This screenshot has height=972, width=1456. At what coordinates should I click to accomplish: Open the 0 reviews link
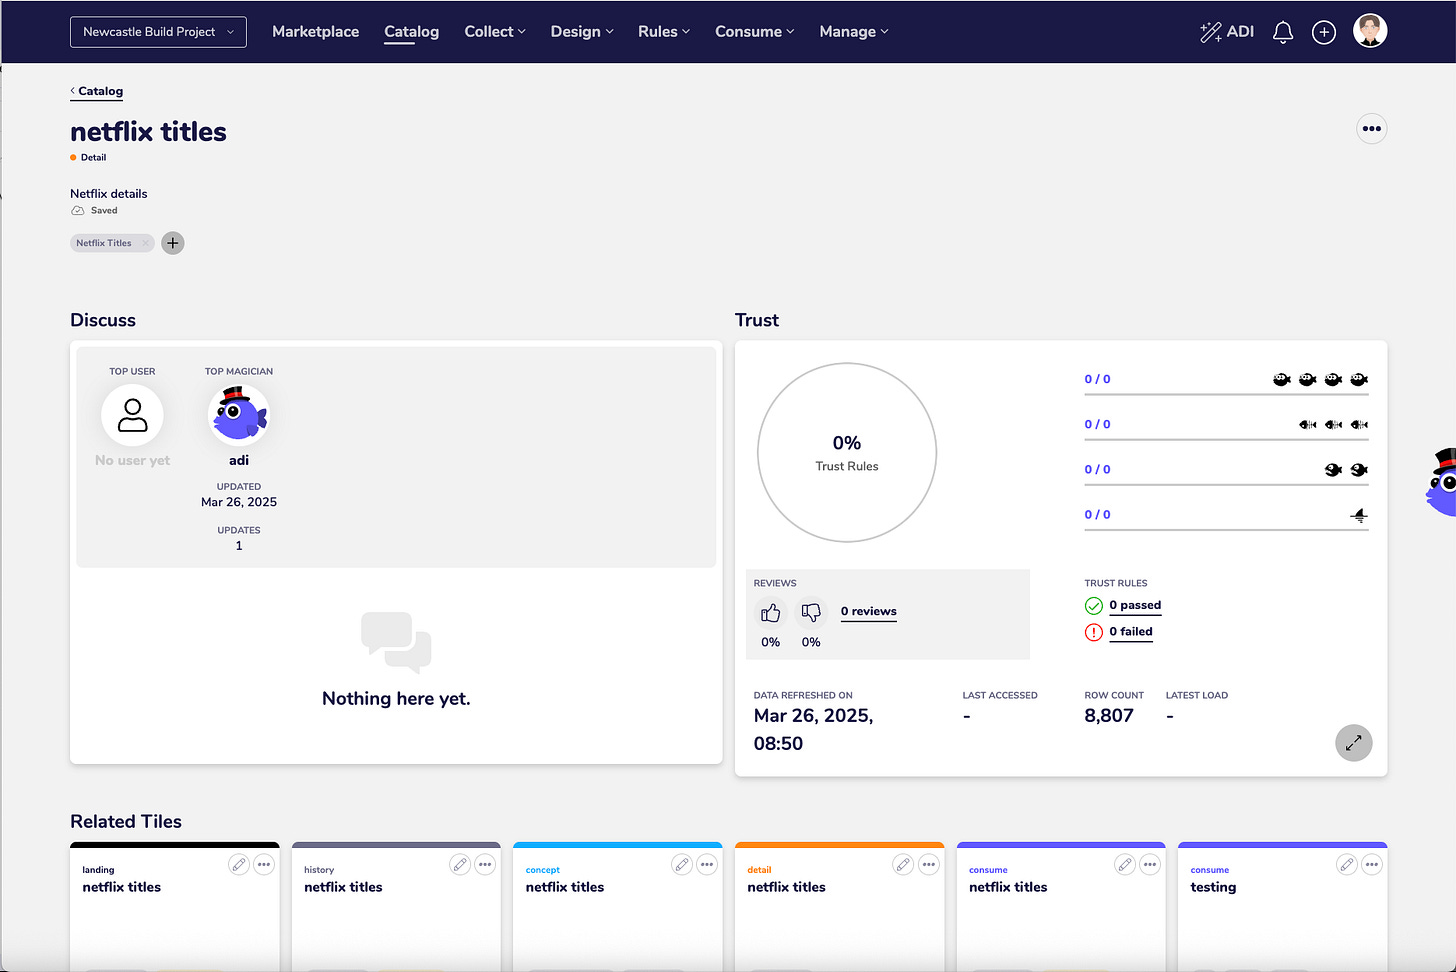[868, 612]
